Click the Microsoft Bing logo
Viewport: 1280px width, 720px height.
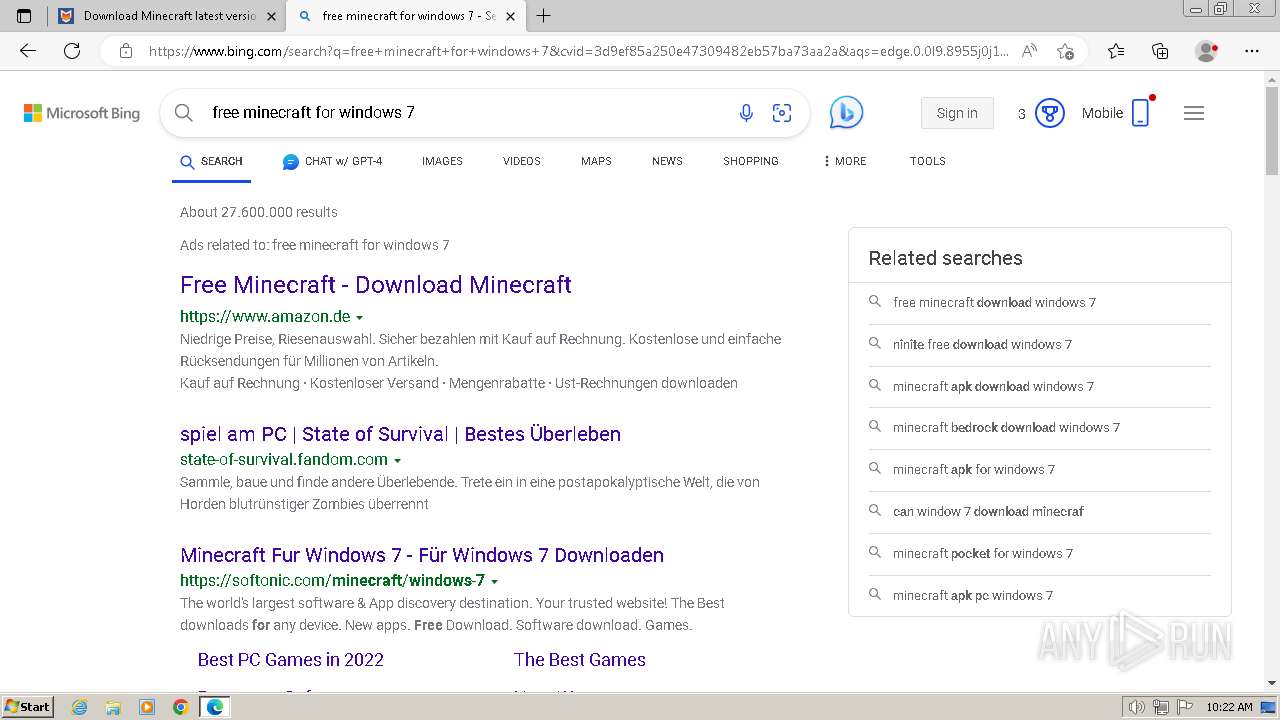(82, 113)
